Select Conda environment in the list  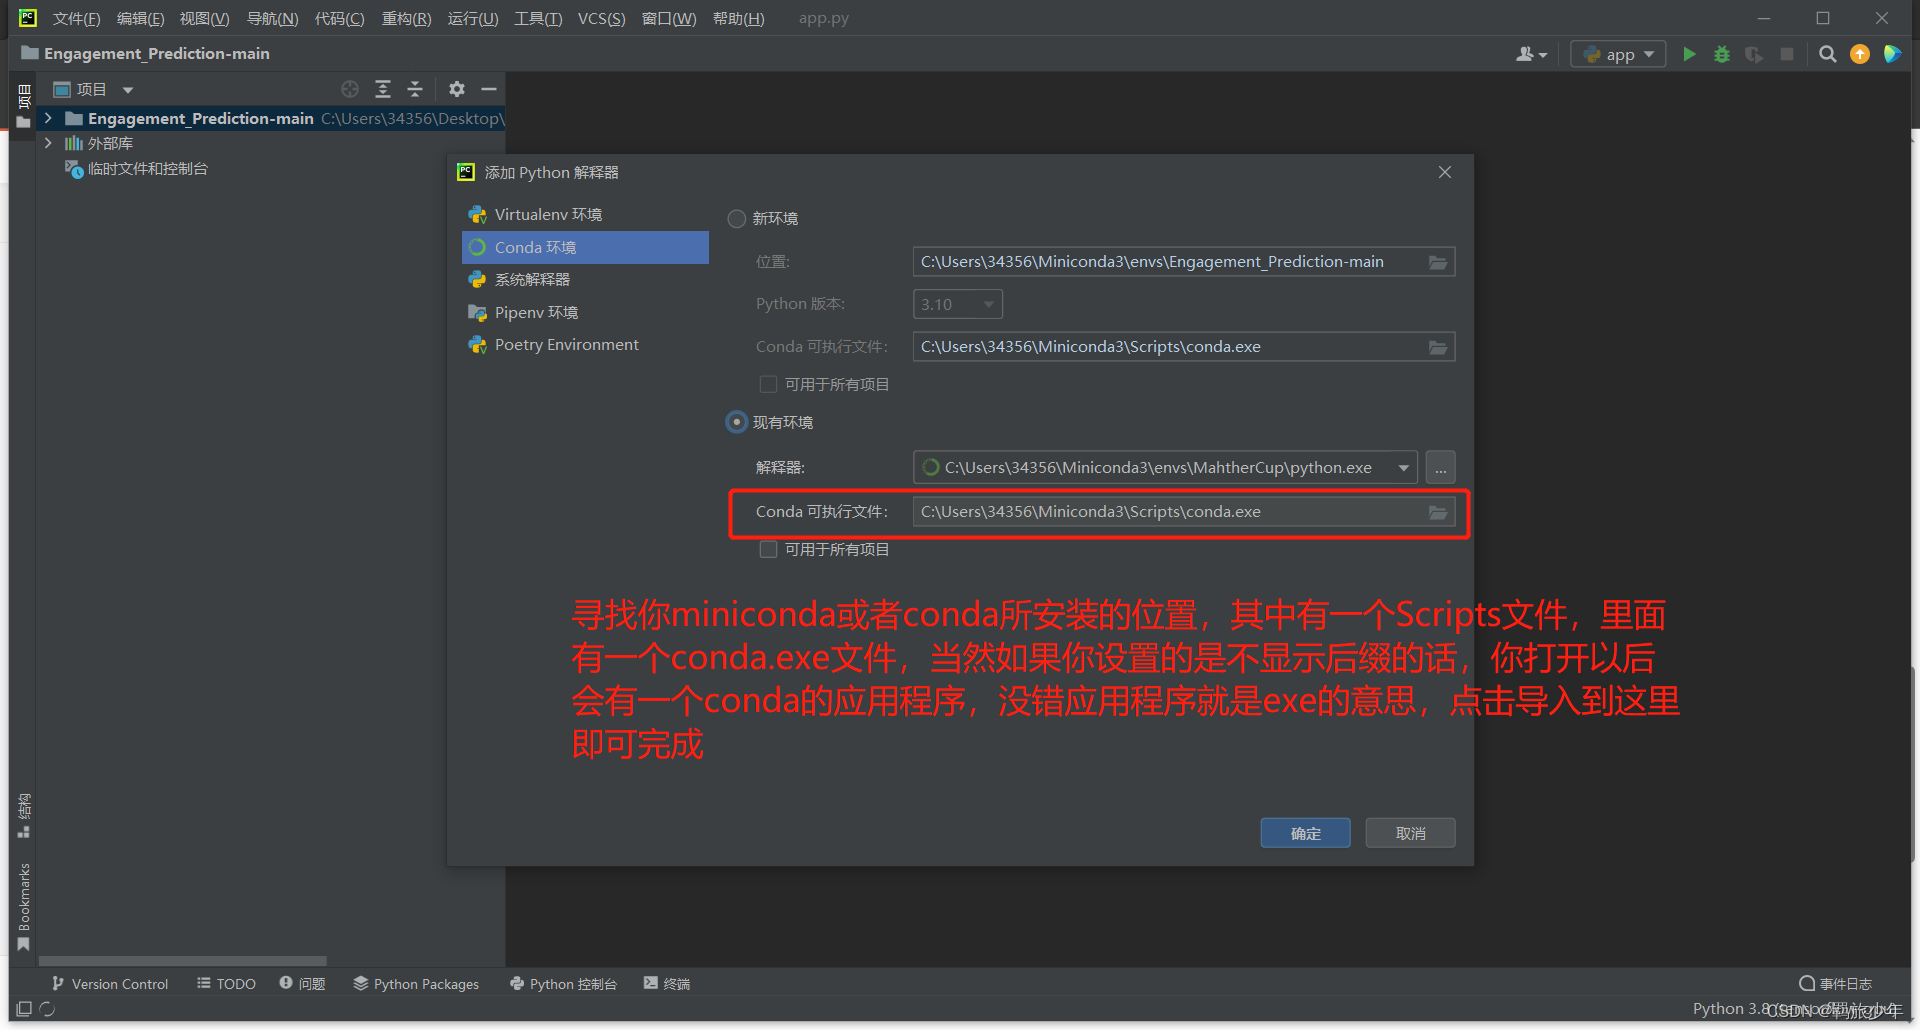tap(585, 247)
